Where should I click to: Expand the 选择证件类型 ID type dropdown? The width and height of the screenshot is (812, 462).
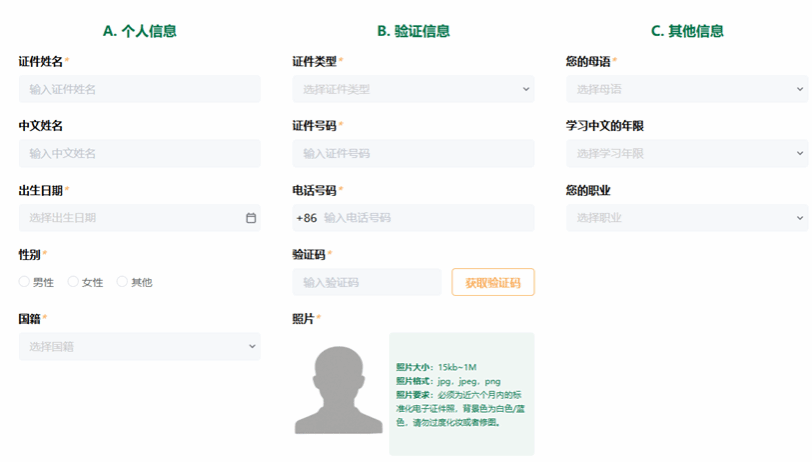tap(413, 89)
